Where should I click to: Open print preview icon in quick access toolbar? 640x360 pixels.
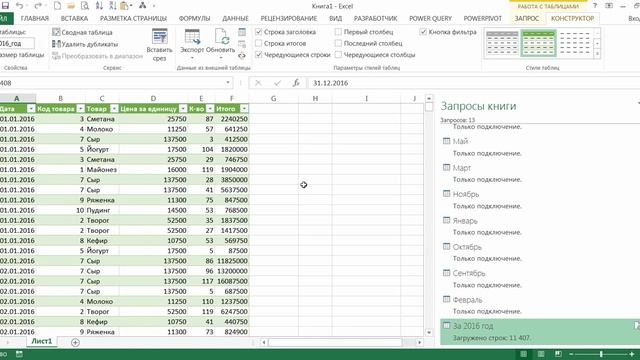(85, 6)
